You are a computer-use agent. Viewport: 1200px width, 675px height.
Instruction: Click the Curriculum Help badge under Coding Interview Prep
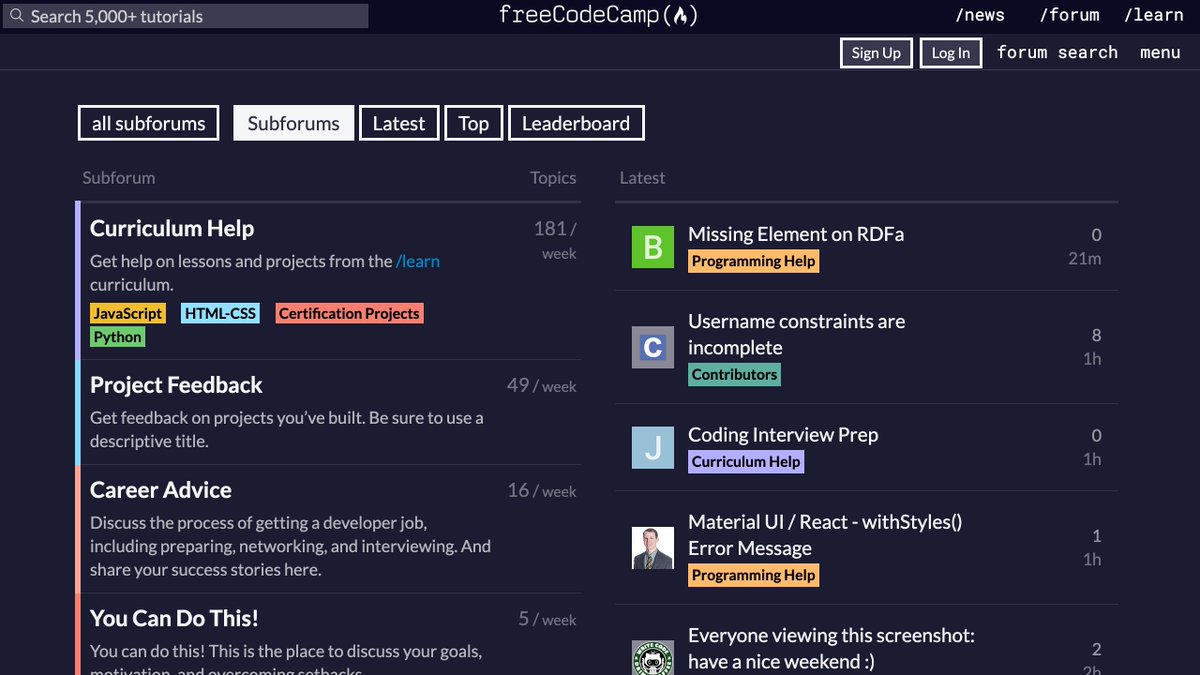click(x=746, y=461)
